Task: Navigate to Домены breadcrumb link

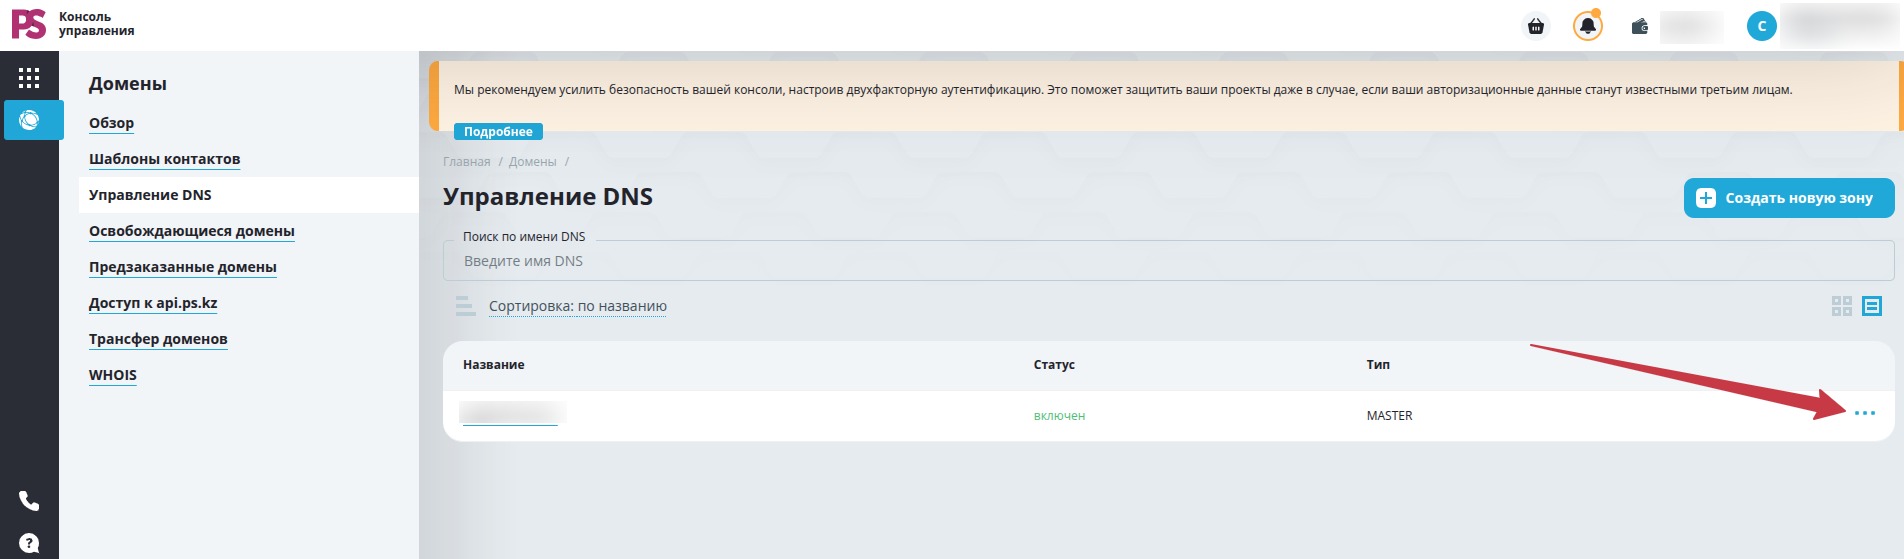Action: (x=532, y=162)
